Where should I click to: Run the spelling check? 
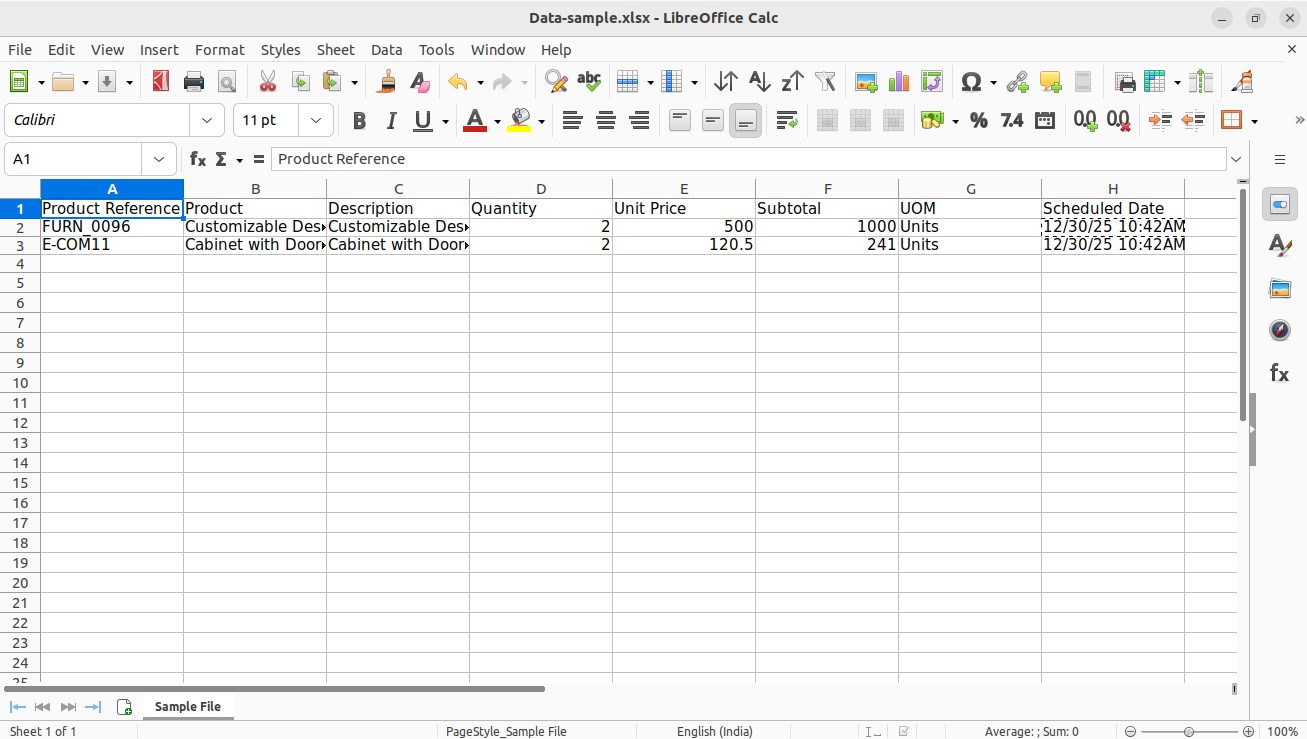589,82
